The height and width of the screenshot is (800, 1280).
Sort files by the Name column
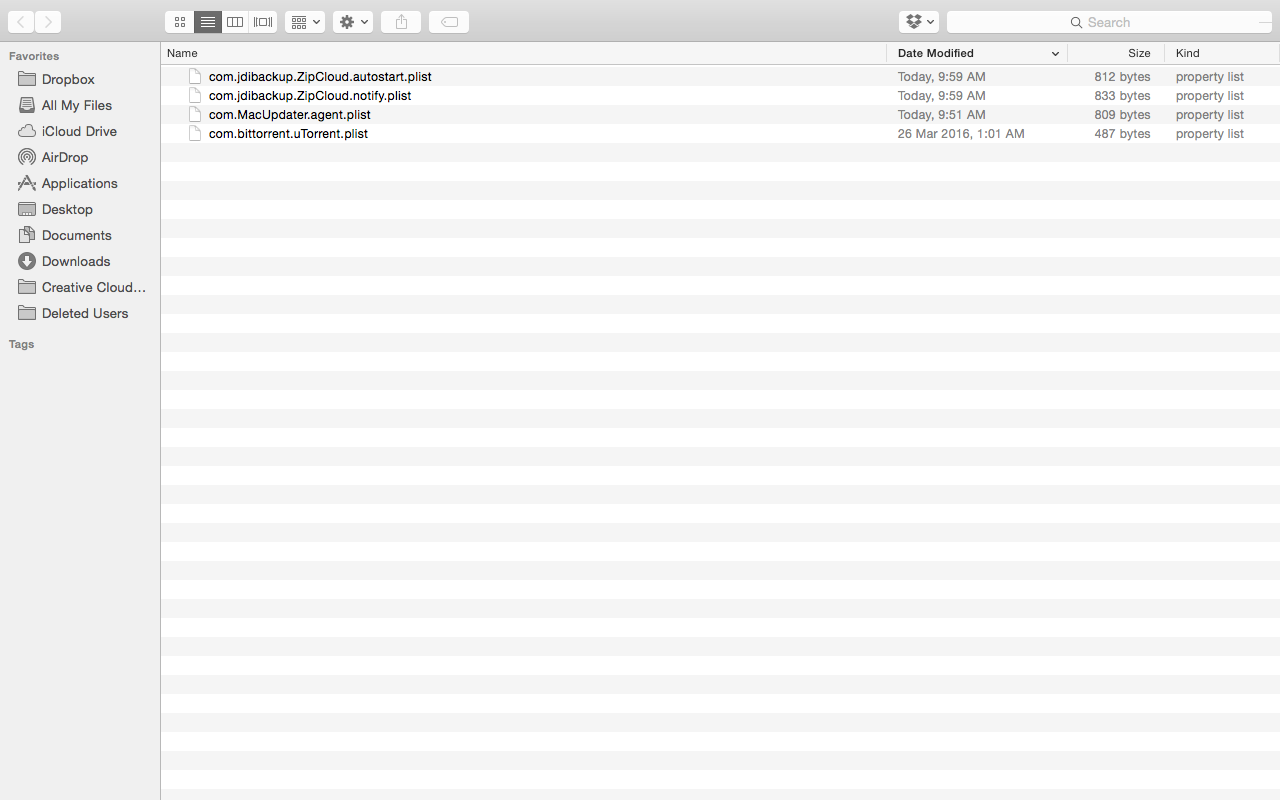(524, 53)
